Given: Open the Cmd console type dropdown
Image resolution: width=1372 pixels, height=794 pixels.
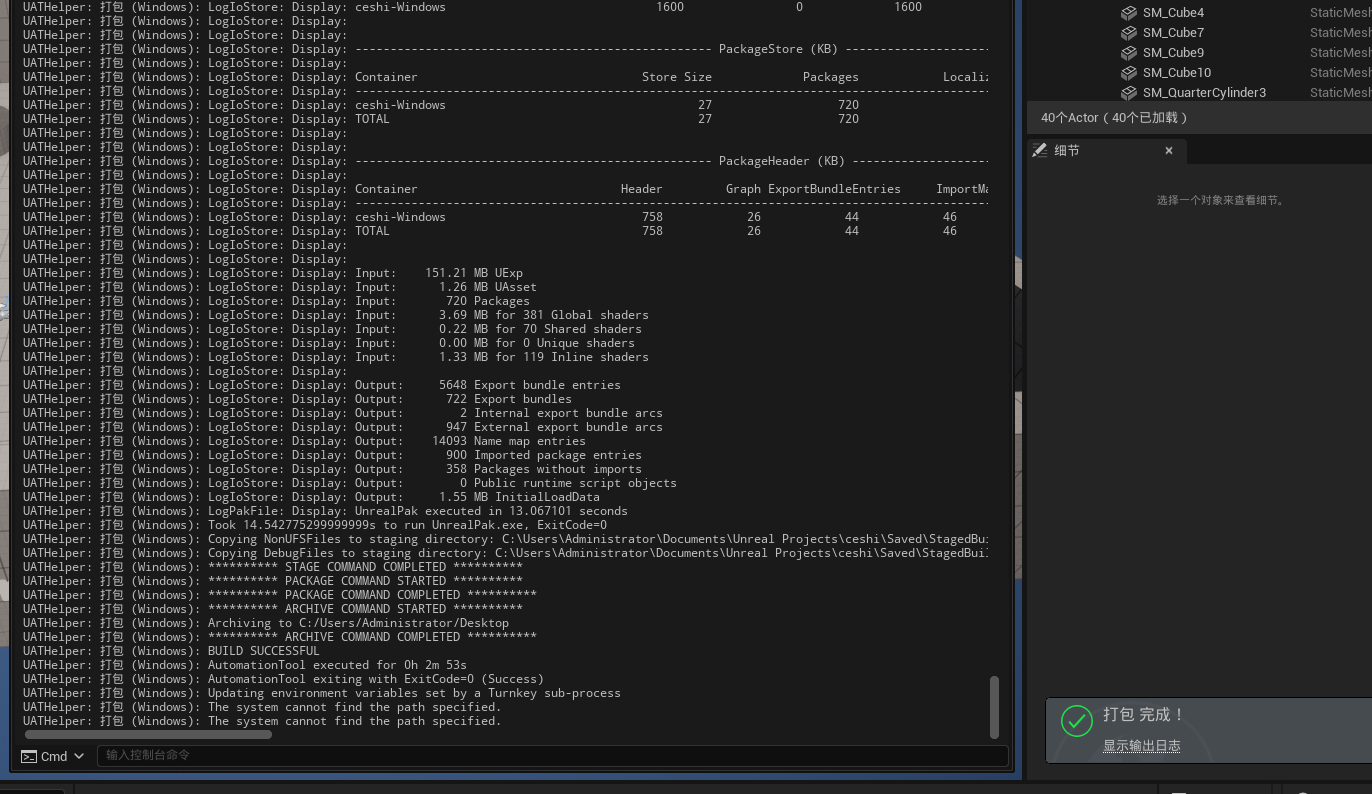Looking at the screenshot, I should pos(53,756).
